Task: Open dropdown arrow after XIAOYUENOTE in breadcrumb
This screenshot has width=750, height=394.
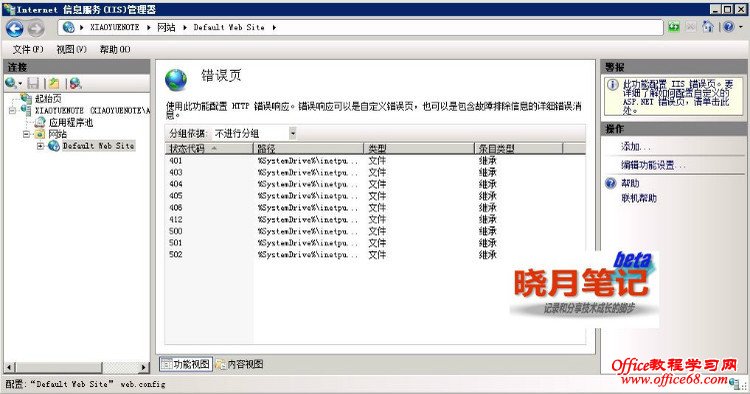Action: coord(149,28)
